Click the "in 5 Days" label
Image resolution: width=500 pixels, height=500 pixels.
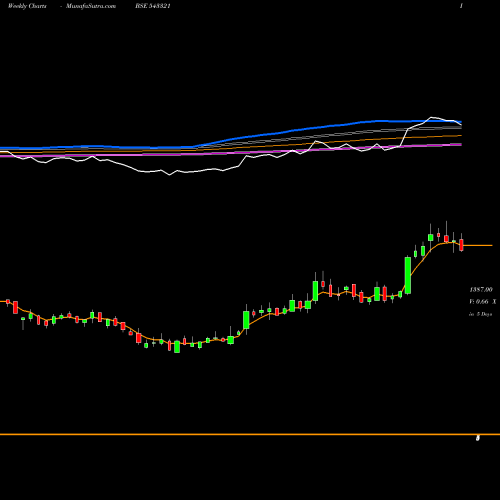tap(481, 314)
